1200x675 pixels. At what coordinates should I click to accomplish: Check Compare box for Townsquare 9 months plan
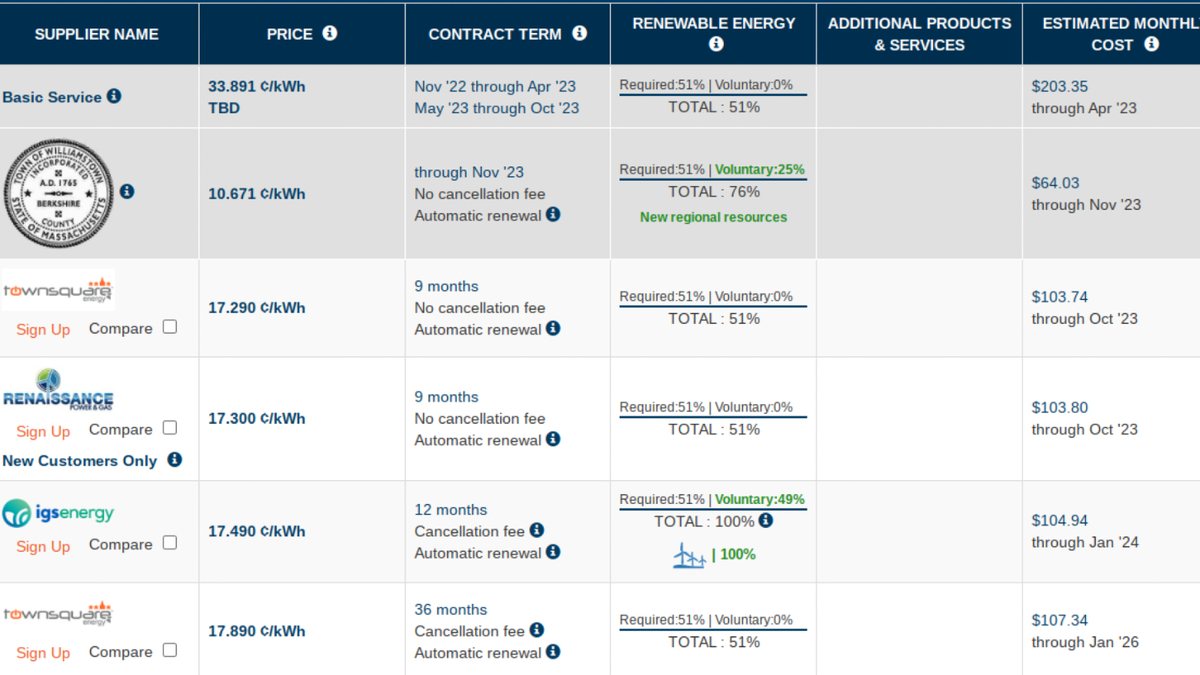pyautogui.click(x=170, y=327)
